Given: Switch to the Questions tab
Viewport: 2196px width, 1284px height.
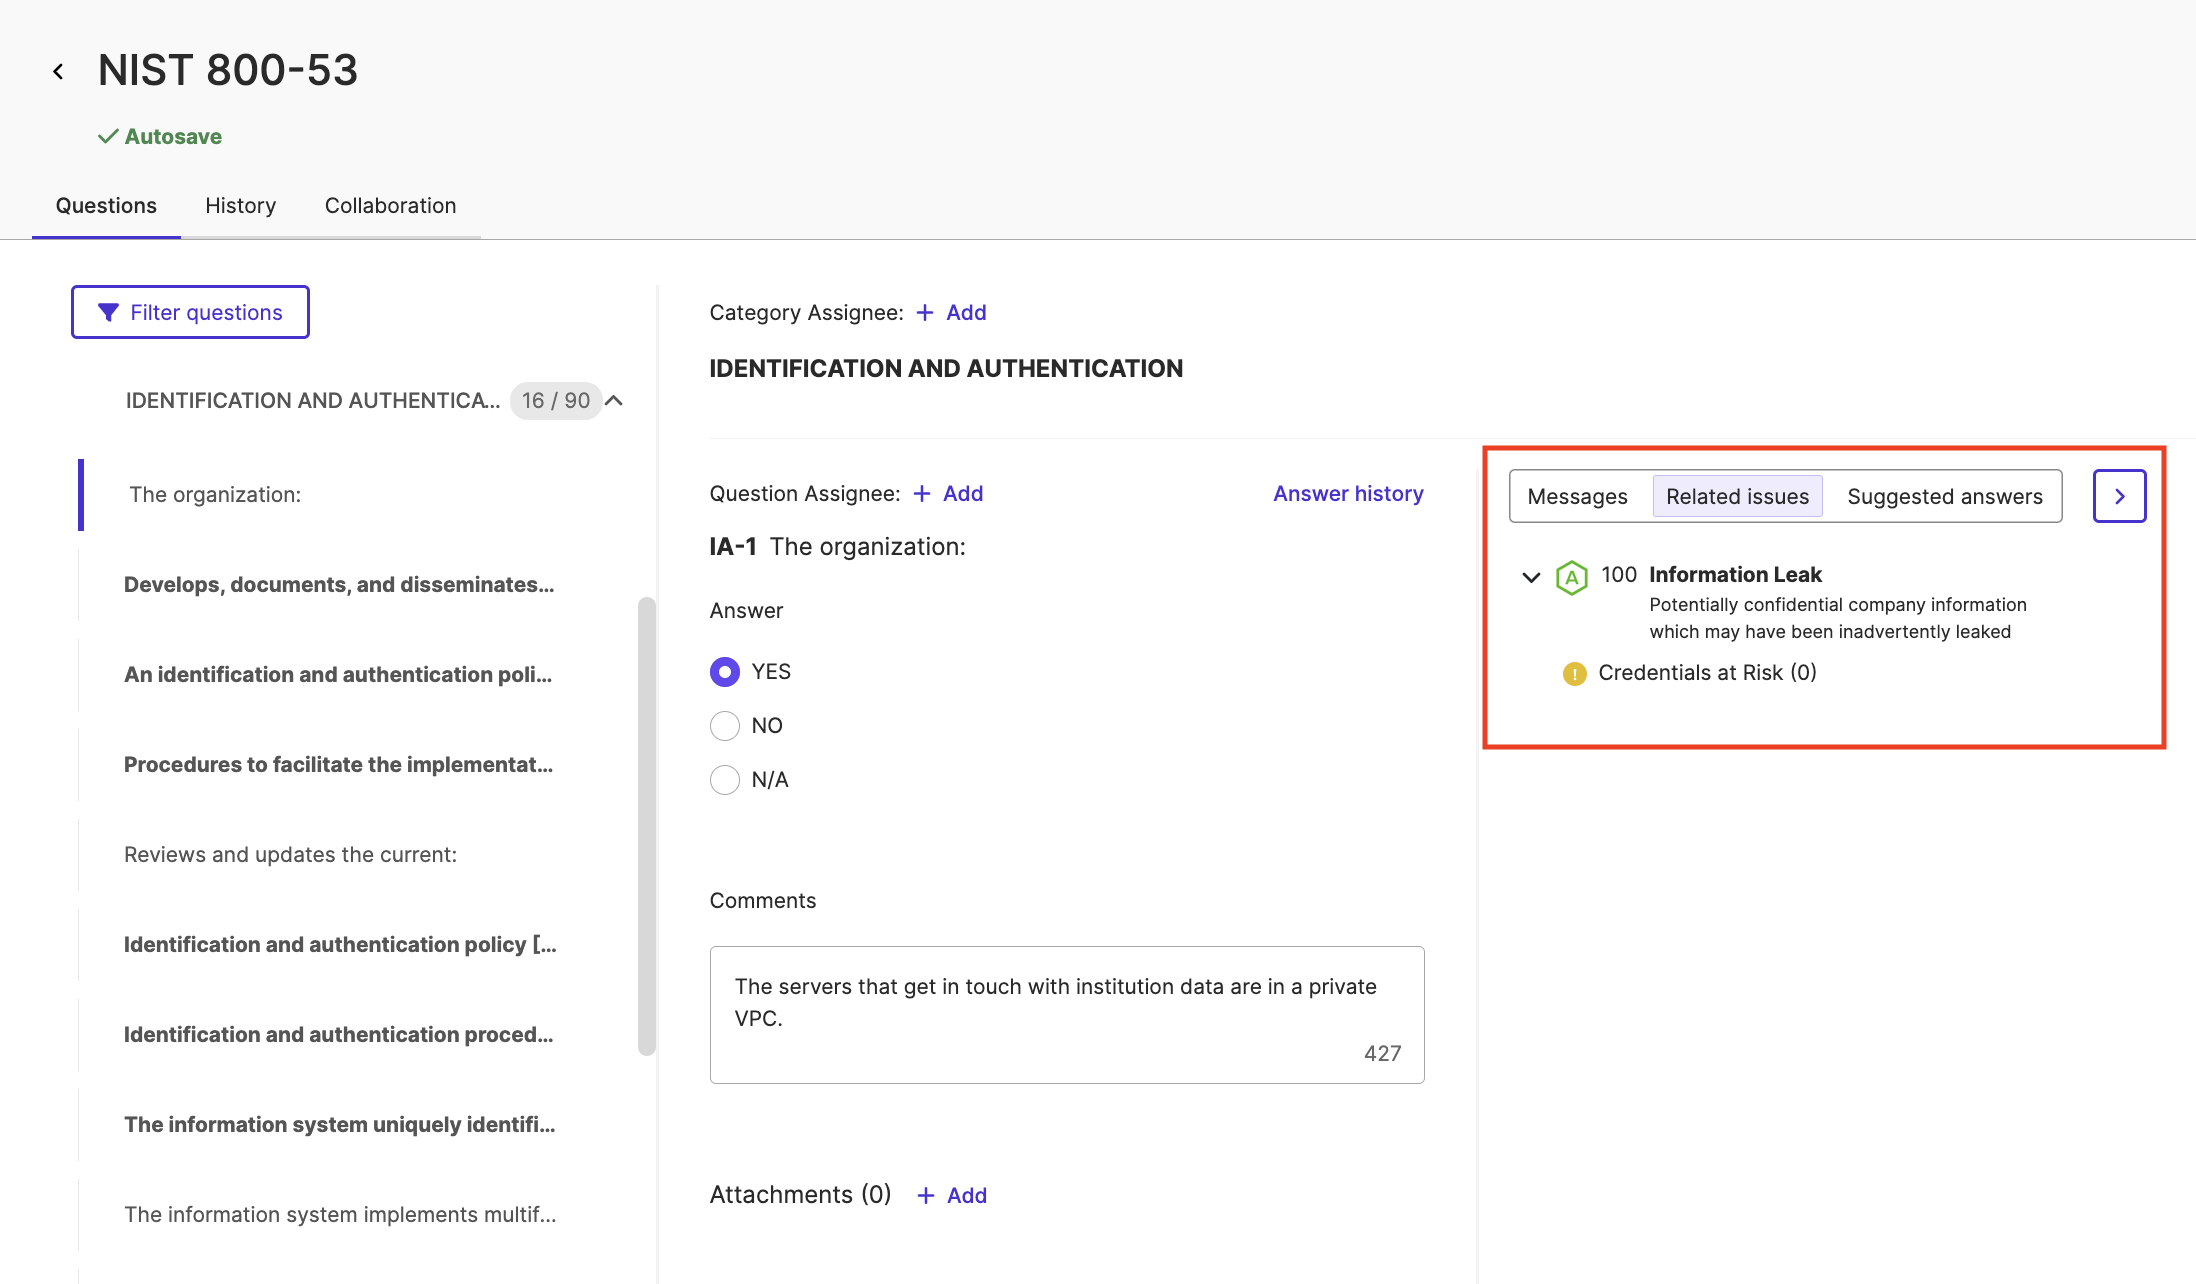Looking at the screenshot, I should [x=106, y=205].
